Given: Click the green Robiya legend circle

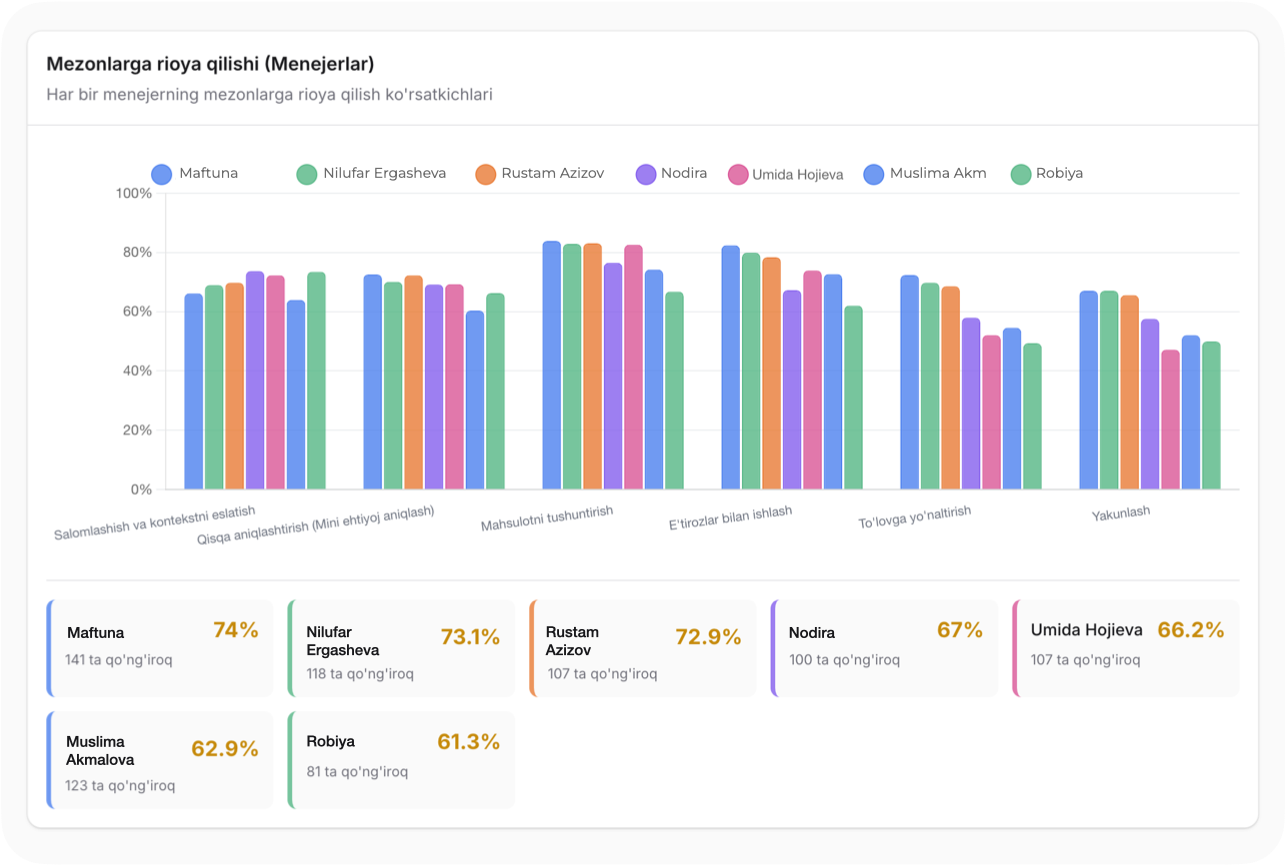Looking at the screenshot, I should click(x=1021, y=174).
